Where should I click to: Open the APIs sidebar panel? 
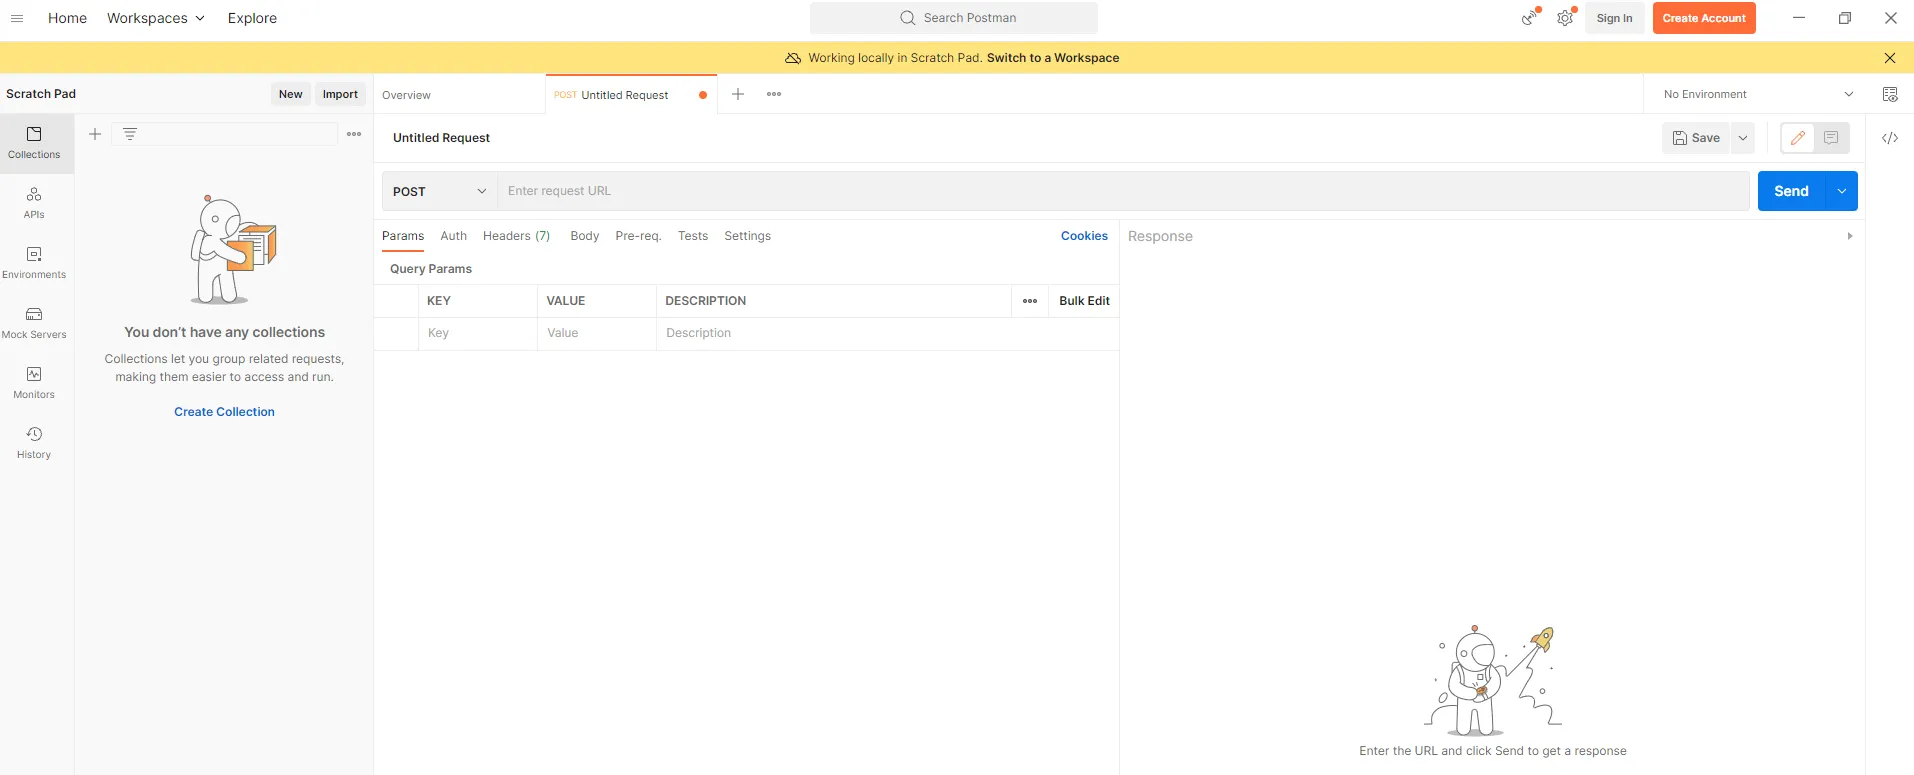click(x=34, y=203)
